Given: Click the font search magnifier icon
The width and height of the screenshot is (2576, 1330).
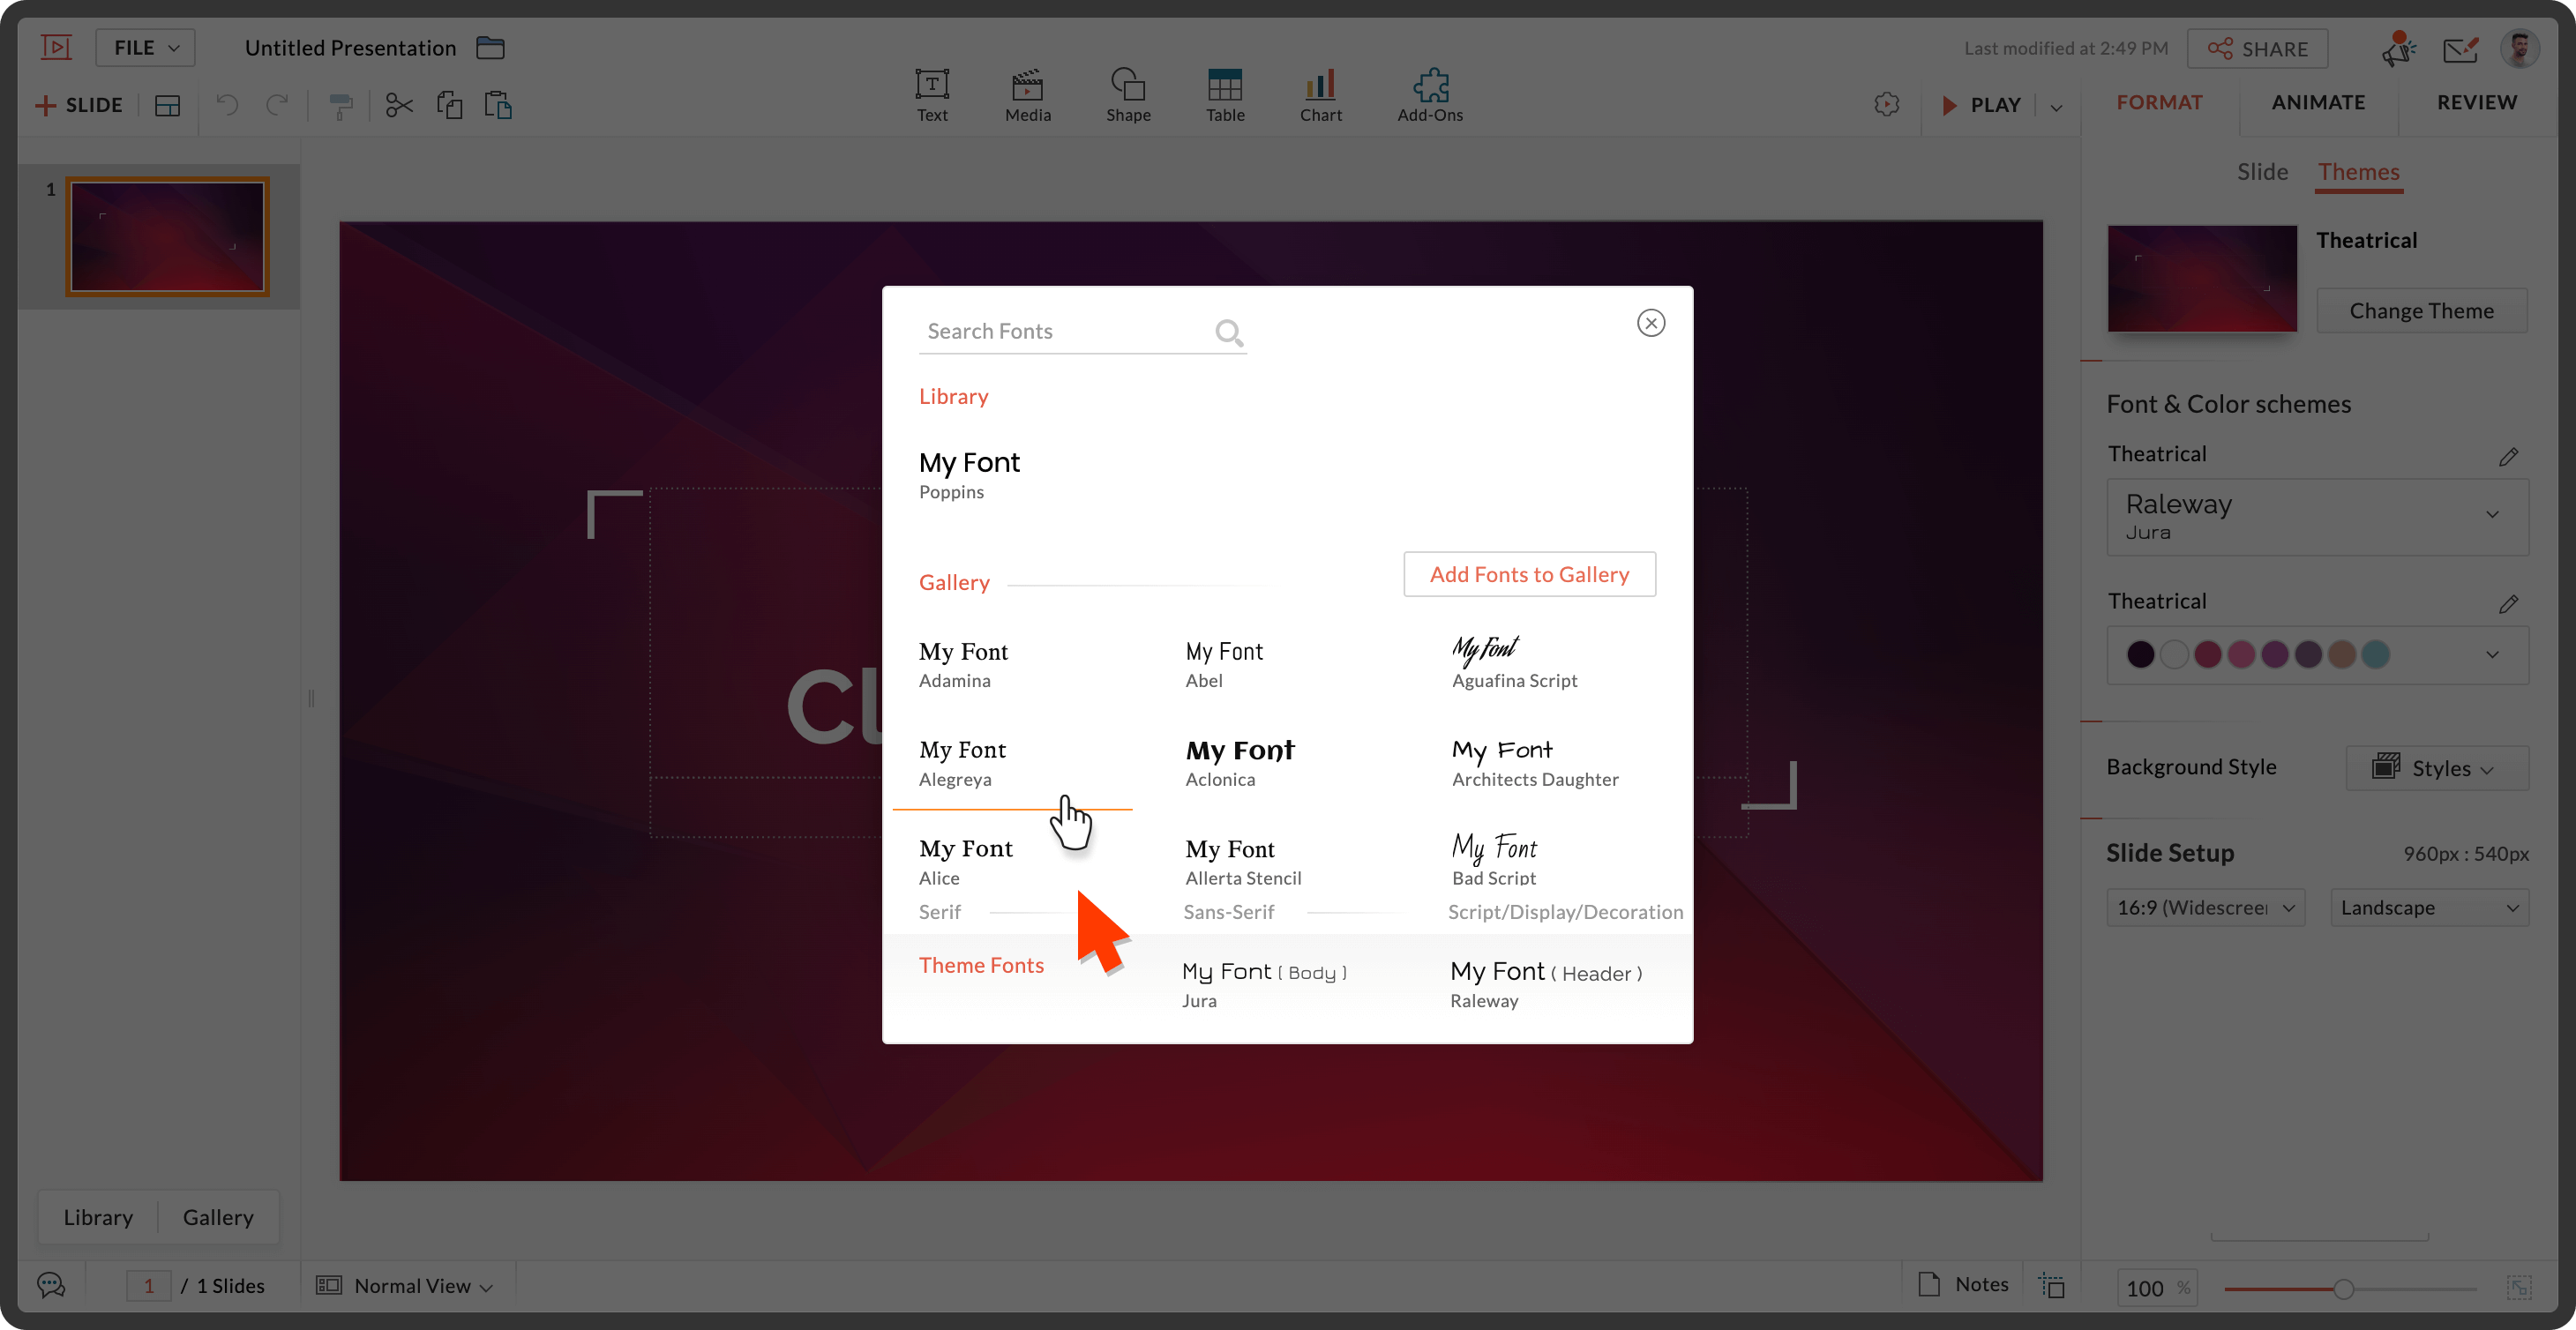Looking at the screenshot, I should [x=1228, y=332].
